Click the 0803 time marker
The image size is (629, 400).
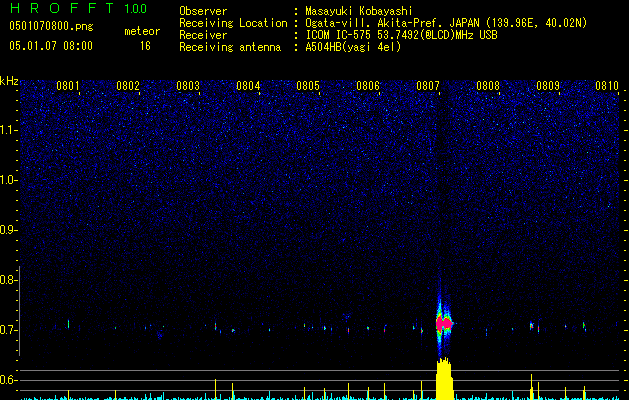(x=188, y=86)
